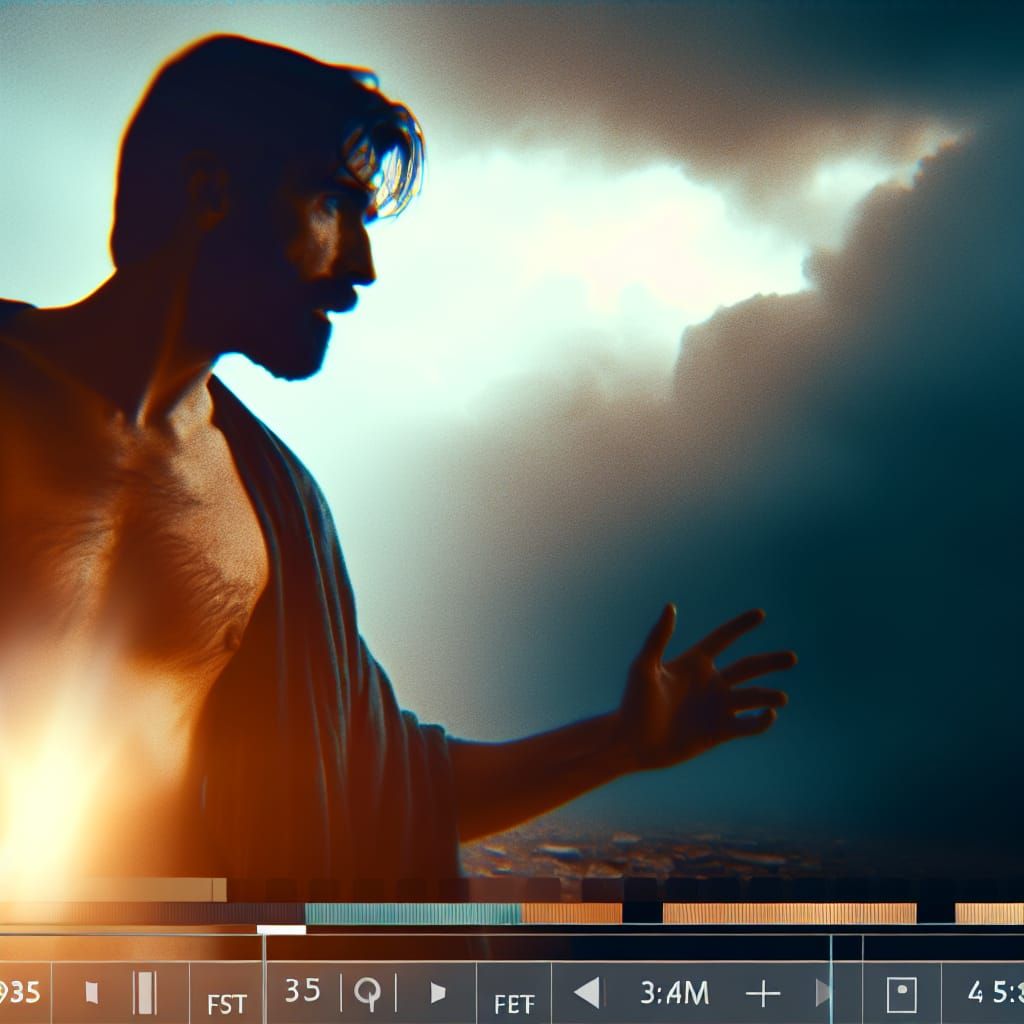Click the 935 counter label

tap(20, 992)
